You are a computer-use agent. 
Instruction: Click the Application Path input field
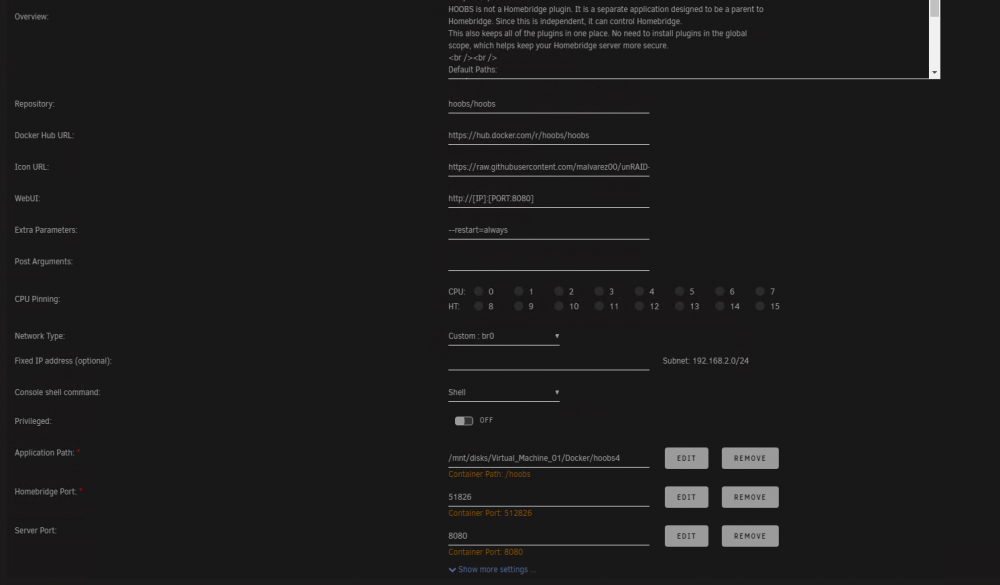[548, 458]
